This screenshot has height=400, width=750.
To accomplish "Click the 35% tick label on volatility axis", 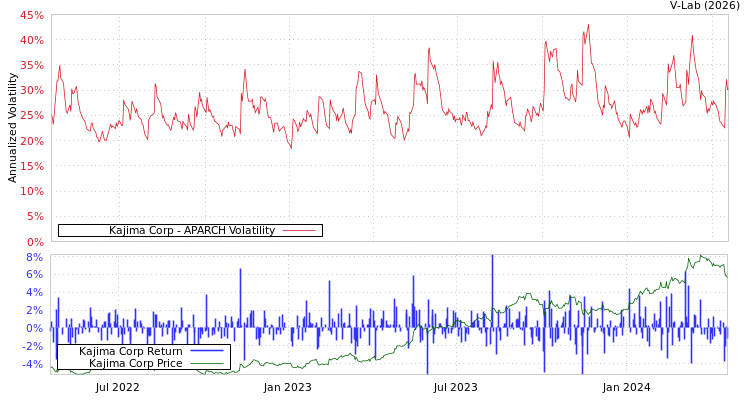I will pyautogui.click(x=31, y=66).
